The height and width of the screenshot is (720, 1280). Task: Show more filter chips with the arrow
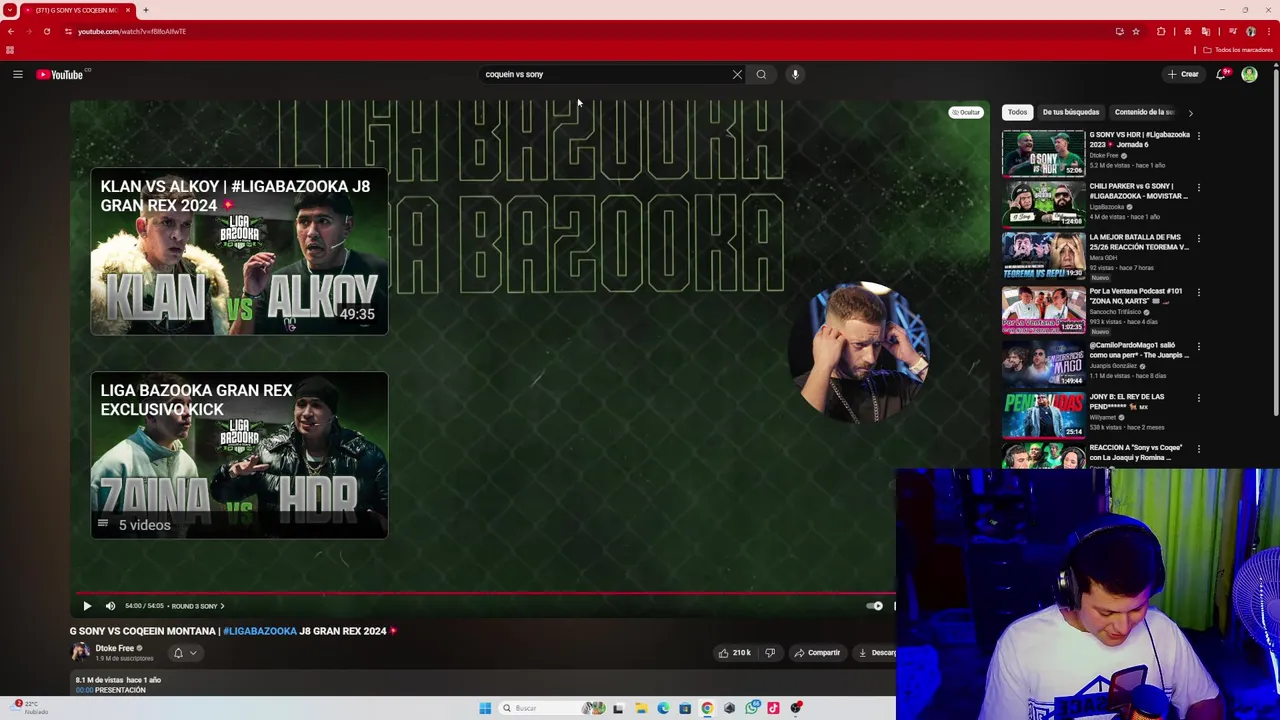pyautogui.click(x=1190, y=112)
